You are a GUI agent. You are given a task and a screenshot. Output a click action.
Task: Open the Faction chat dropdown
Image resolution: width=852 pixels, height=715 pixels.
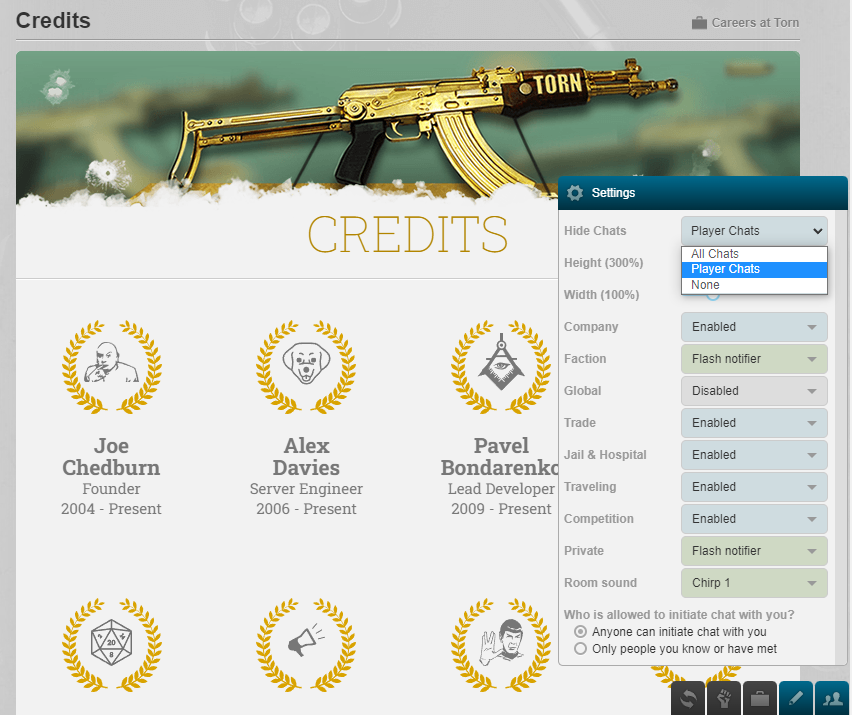coord(754,359)
